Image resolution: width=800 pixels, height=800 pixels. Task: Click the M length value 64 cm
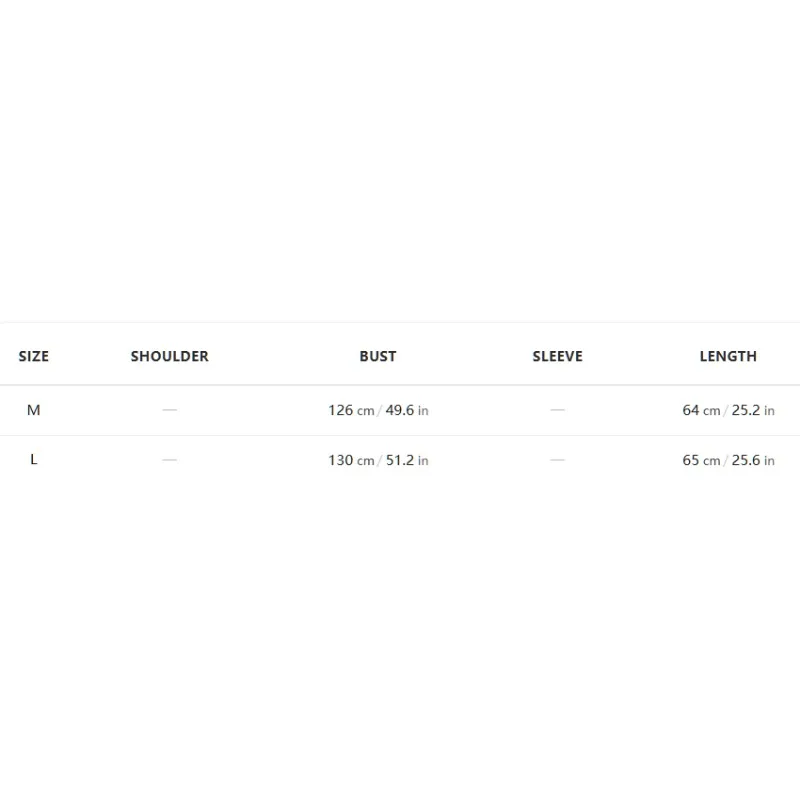click(x=701, y=410)
